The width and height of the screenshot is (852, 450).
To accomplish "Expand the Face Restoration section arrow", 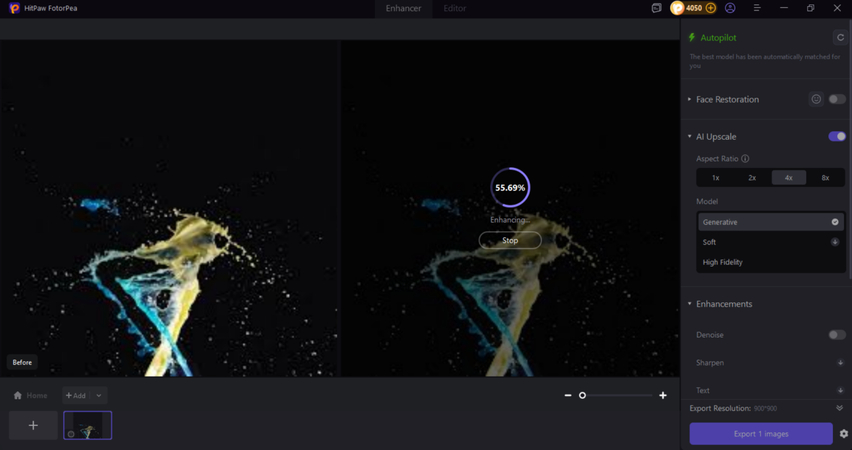I will [x=690, y=99].
